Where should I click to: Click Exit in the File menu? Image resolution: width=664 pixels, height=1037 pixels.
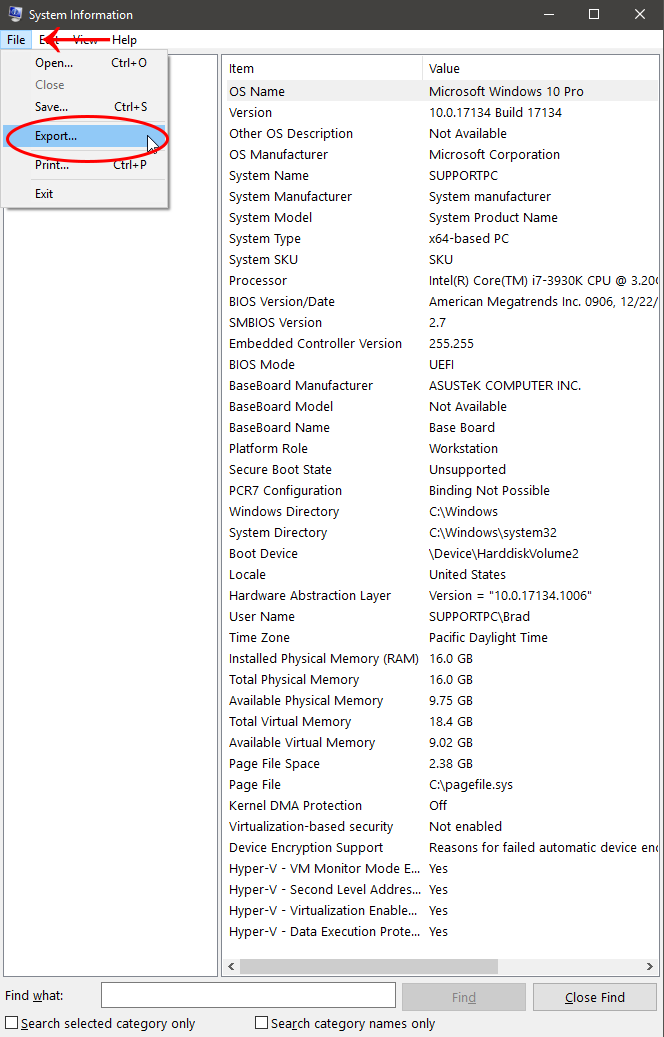tap(85, 194)
